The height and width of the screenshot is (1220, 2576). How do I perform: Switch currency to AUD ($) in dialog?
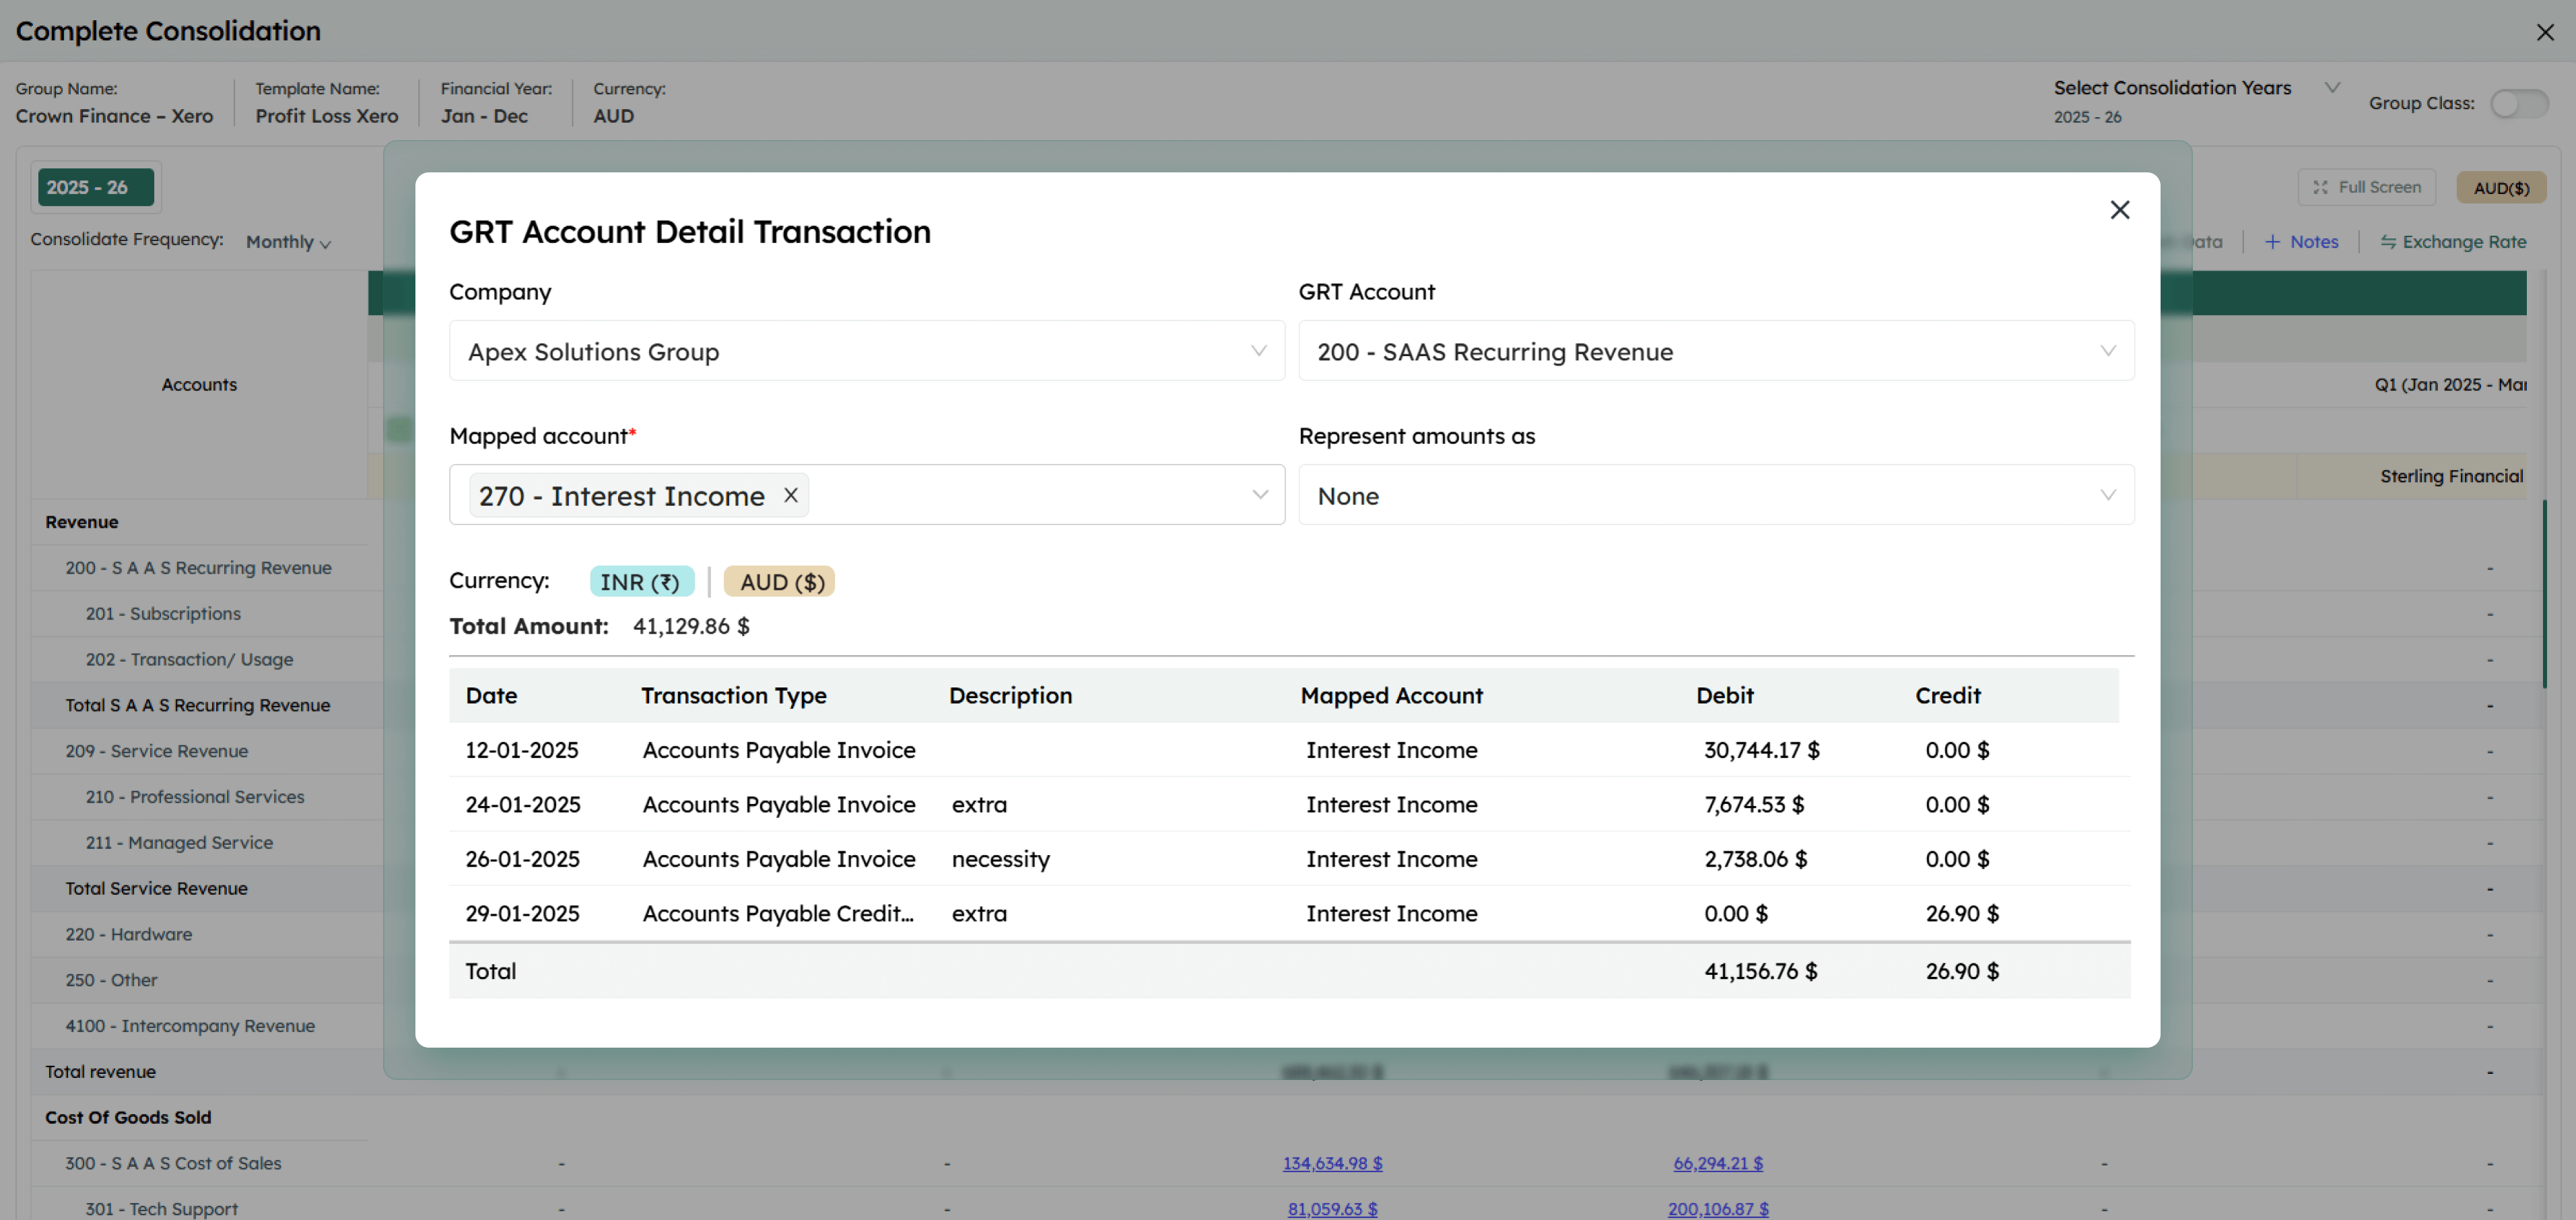pyautogui.click(x=780, y=582)
